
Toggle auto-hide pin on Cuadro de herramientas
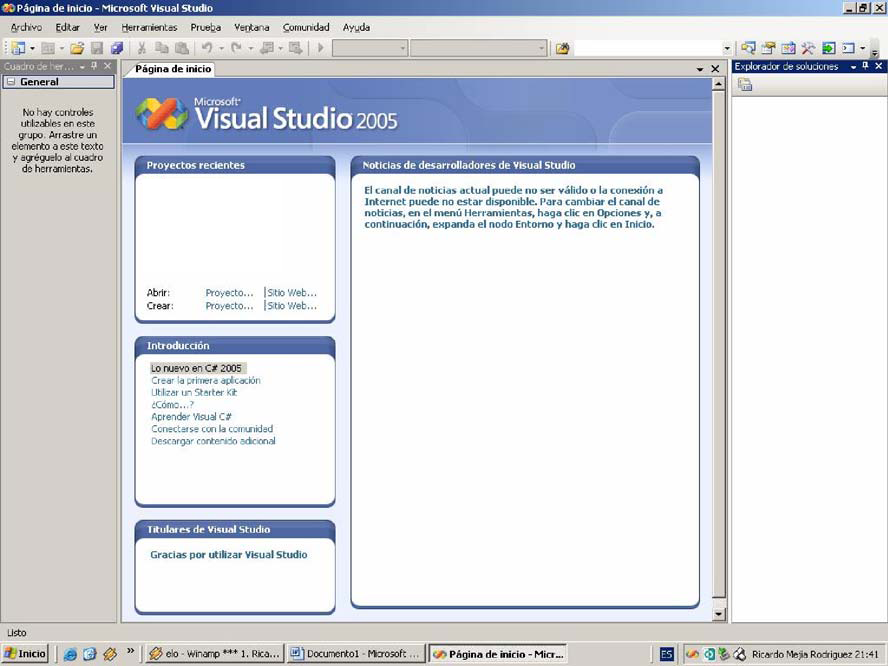tap(94, 66)
